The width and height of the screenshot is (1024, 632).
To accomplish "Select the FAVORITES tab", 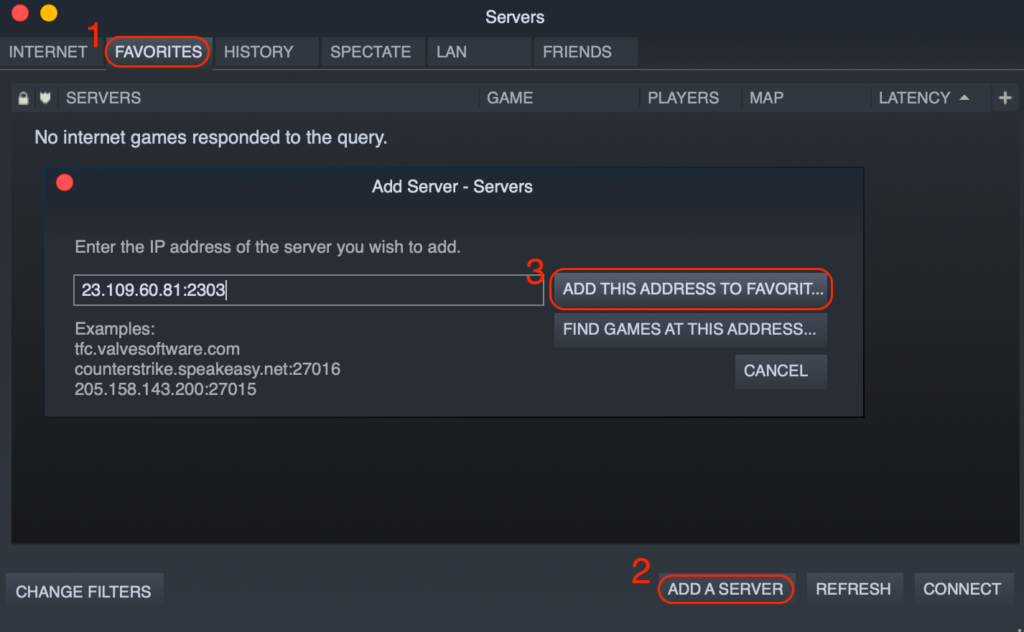I will (x=157, y=51).
